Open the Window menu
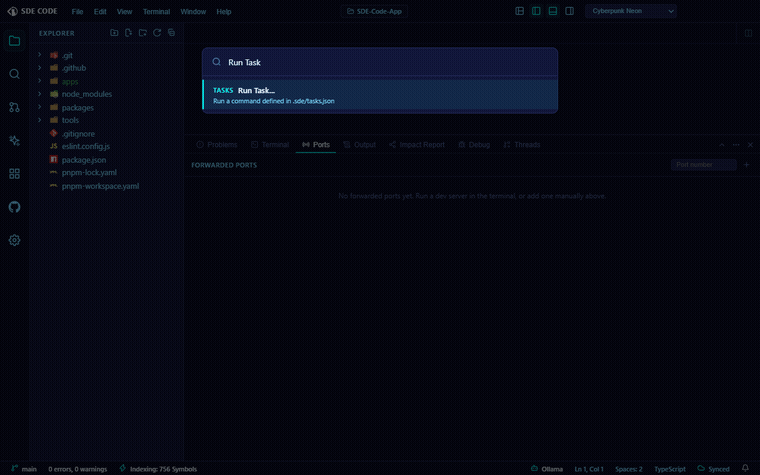 tap(193, 12)
